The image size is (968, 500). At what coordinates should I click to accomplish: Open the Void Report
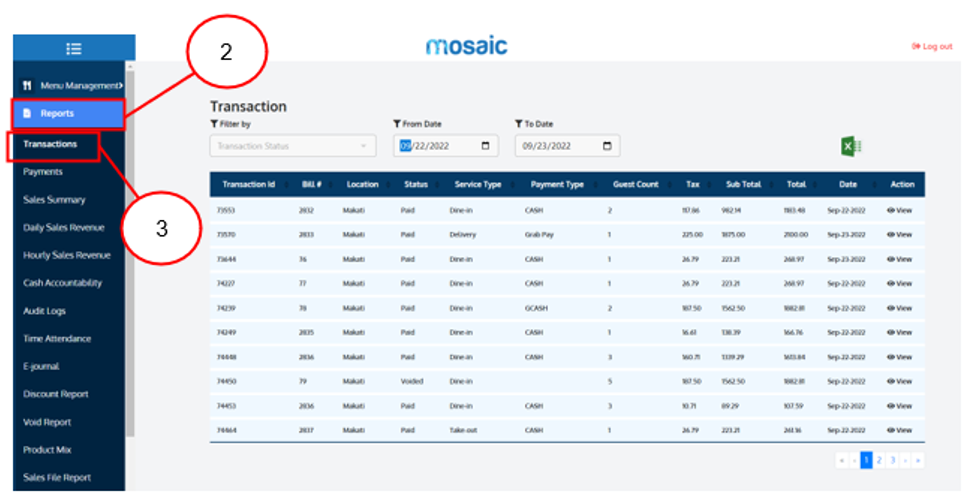47,422
